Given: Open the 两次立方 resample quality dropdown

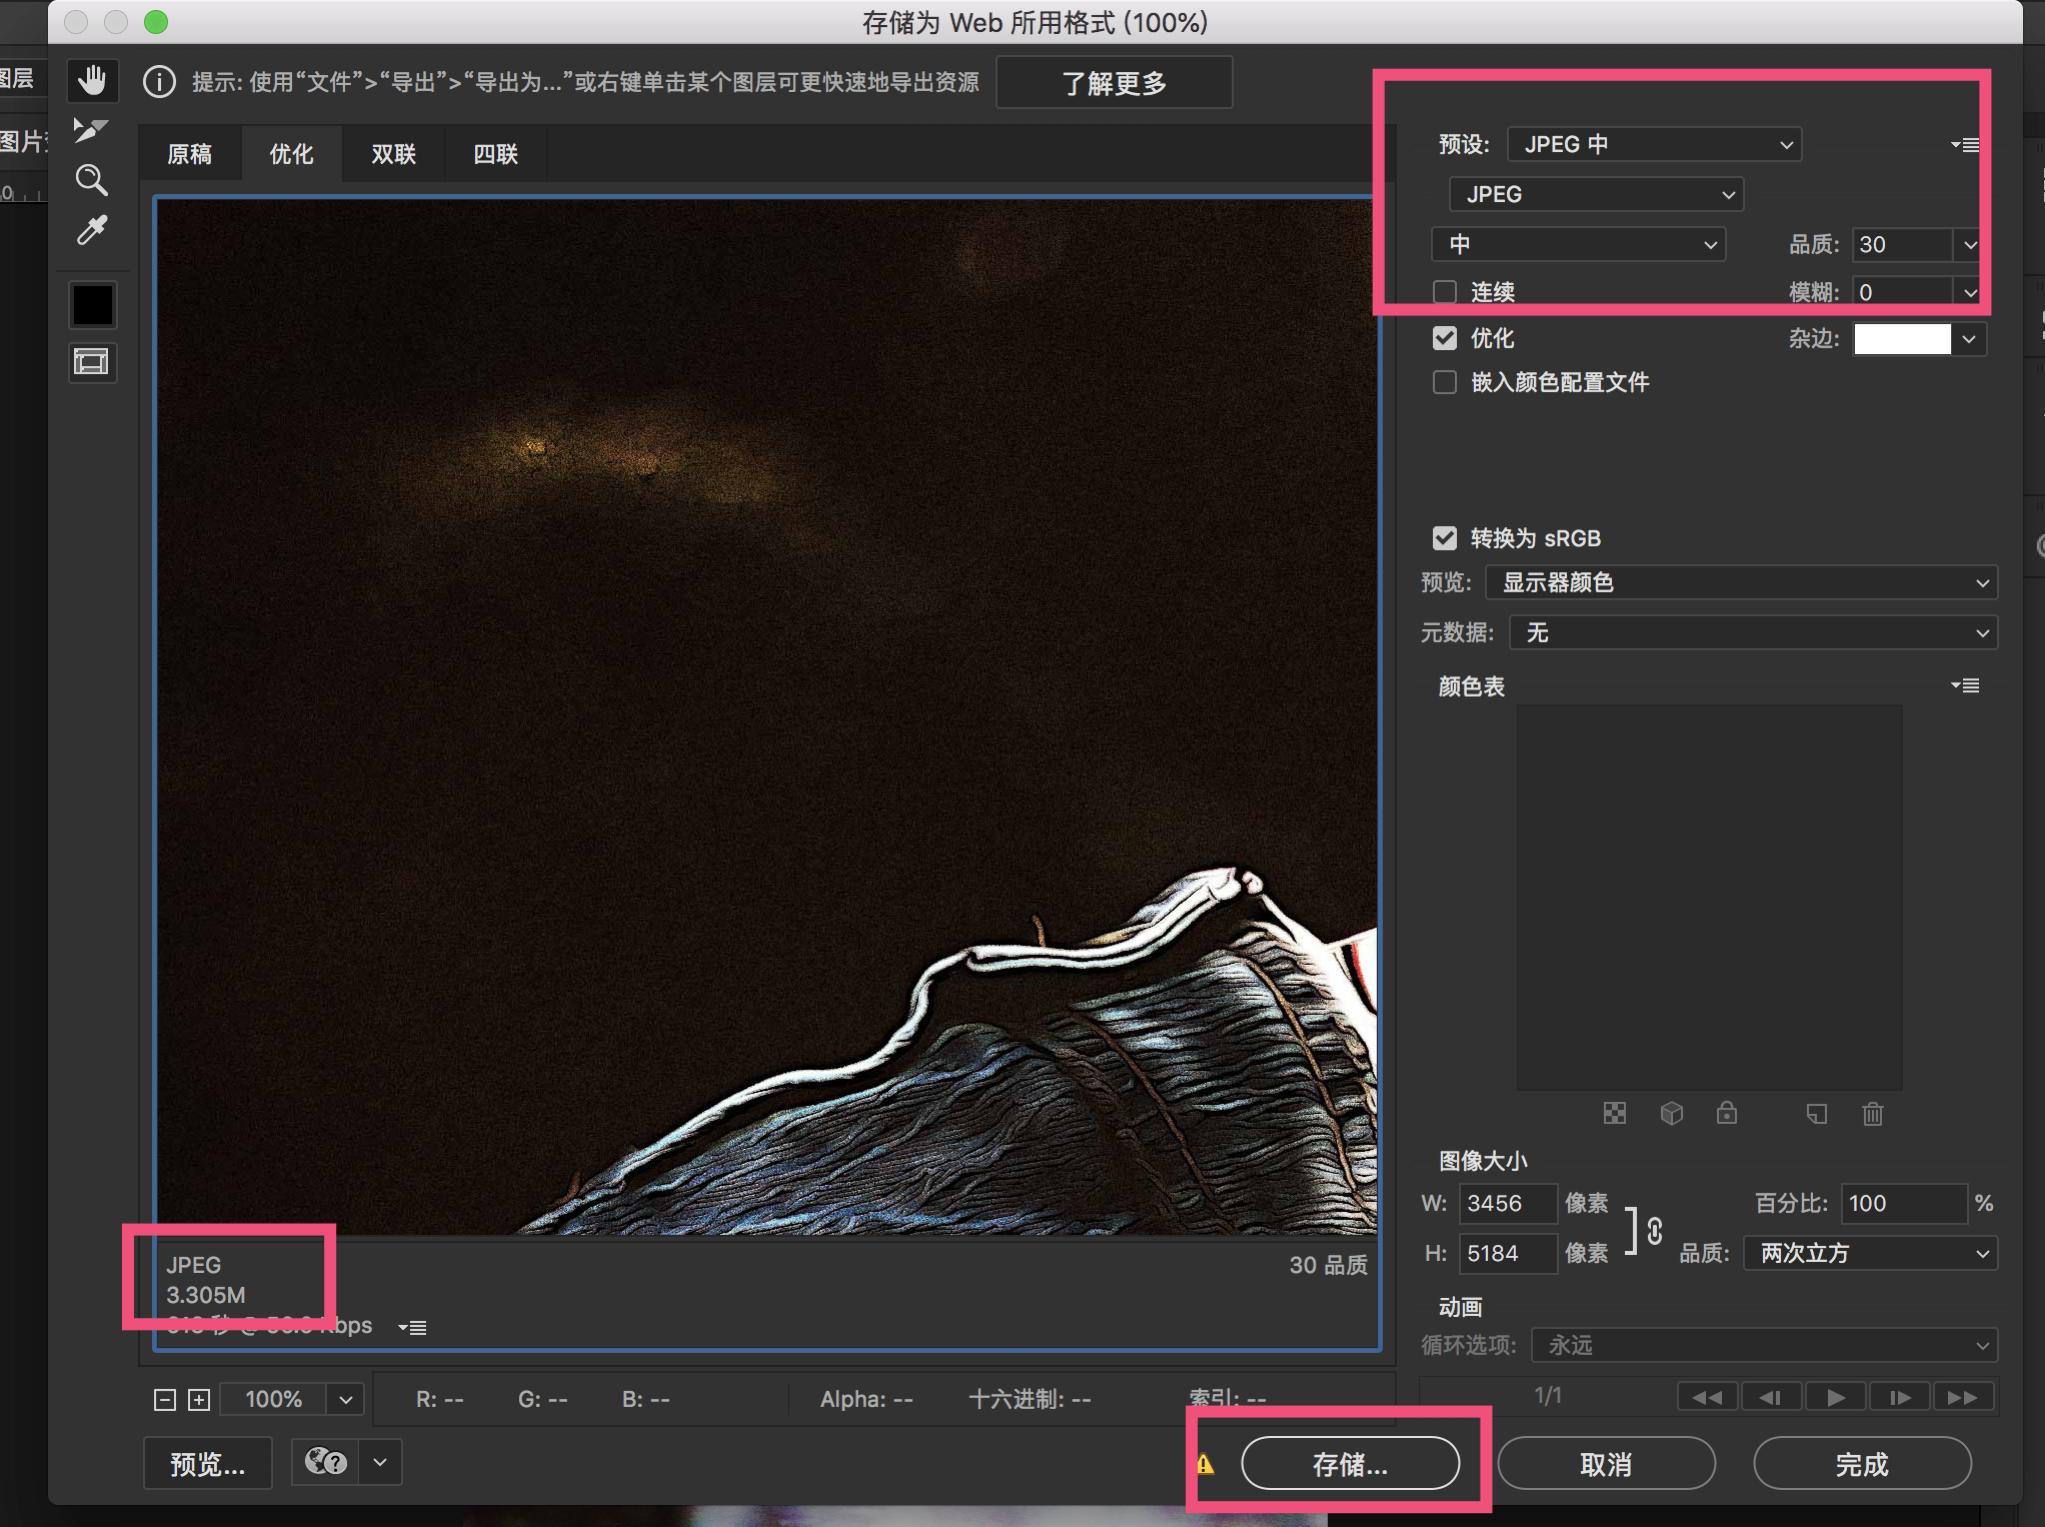Looking at the screenshot, I should [1870, 1253].
